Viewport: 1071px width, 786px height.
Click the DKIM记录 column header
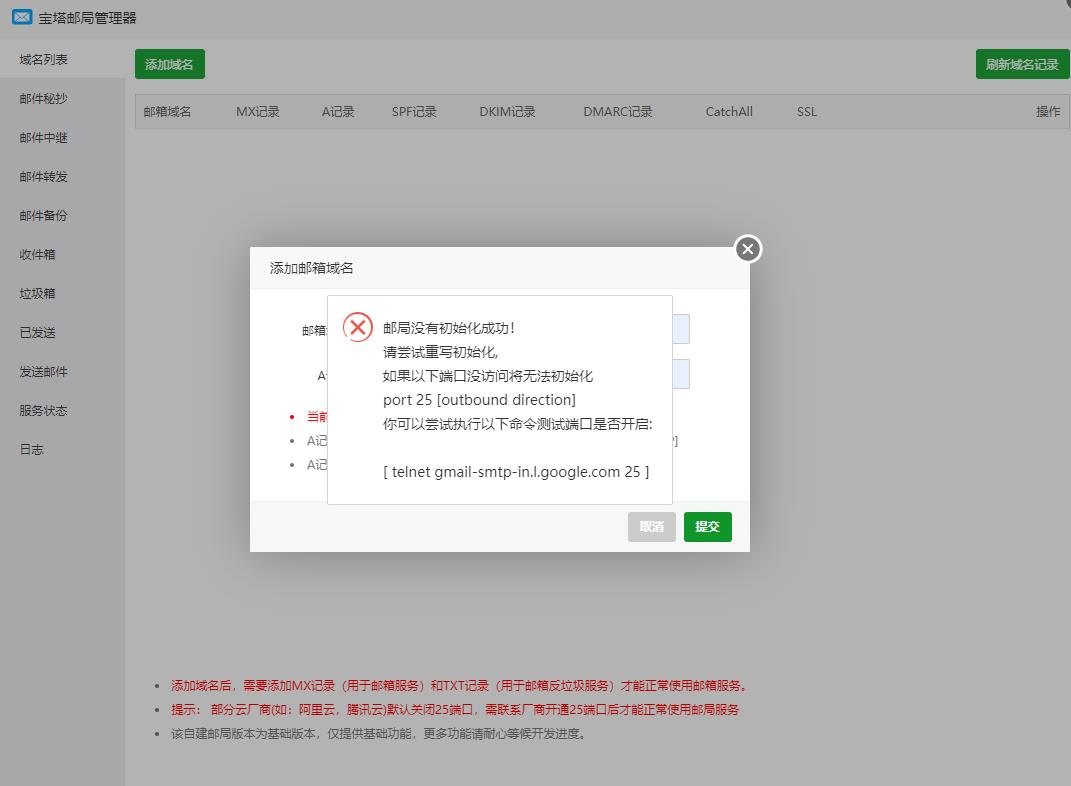click(x=507, y=111)
